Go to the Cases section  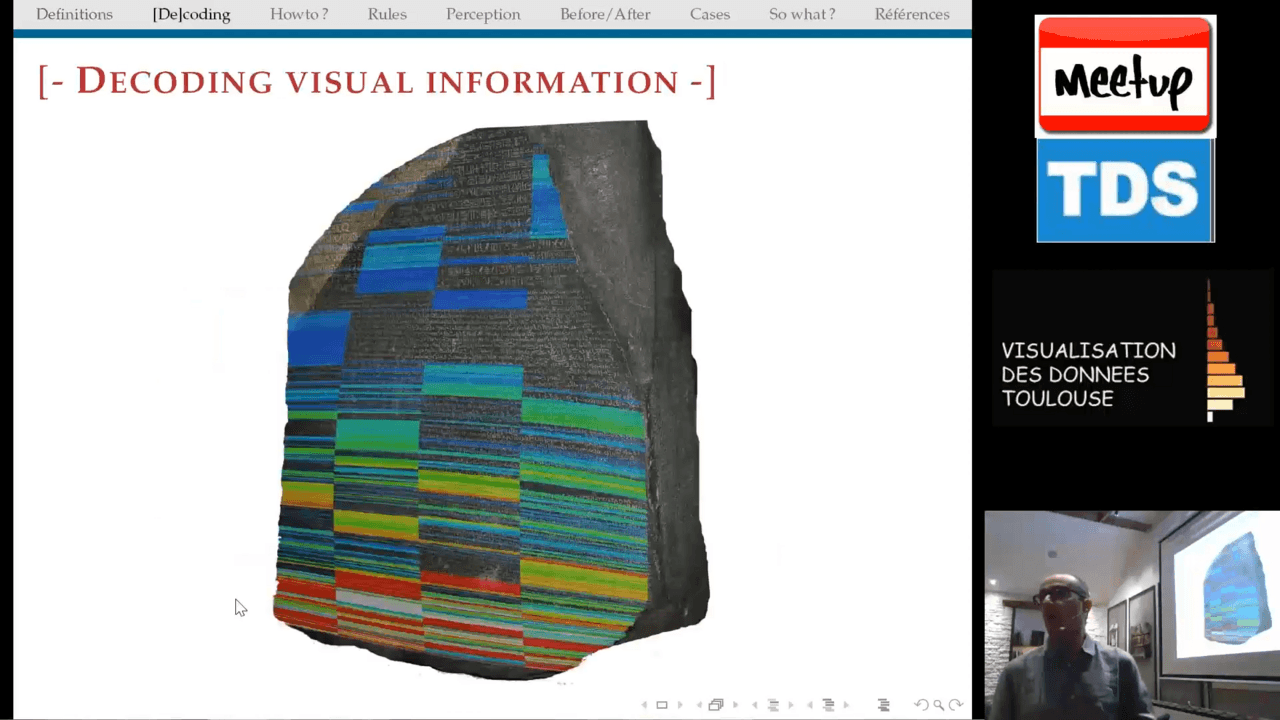click(710, 14)
